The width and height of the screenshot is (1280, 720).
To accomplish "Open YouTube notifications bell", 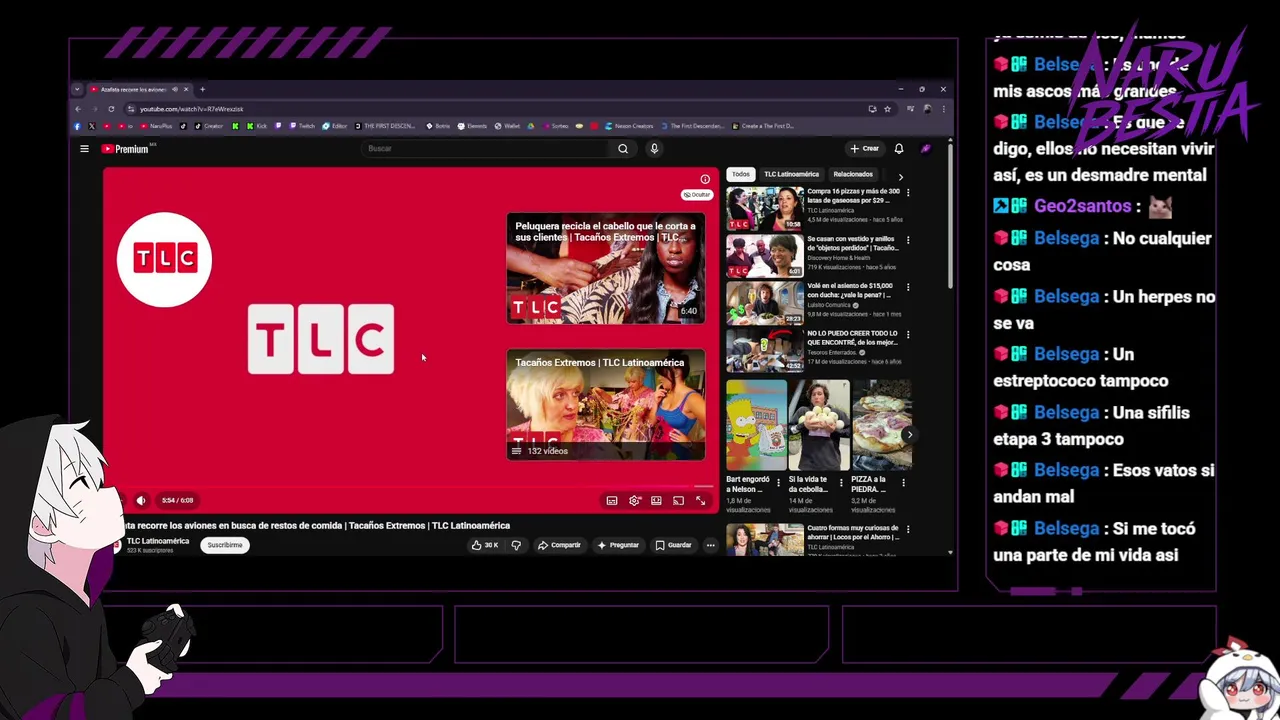I will pos(899,149).
